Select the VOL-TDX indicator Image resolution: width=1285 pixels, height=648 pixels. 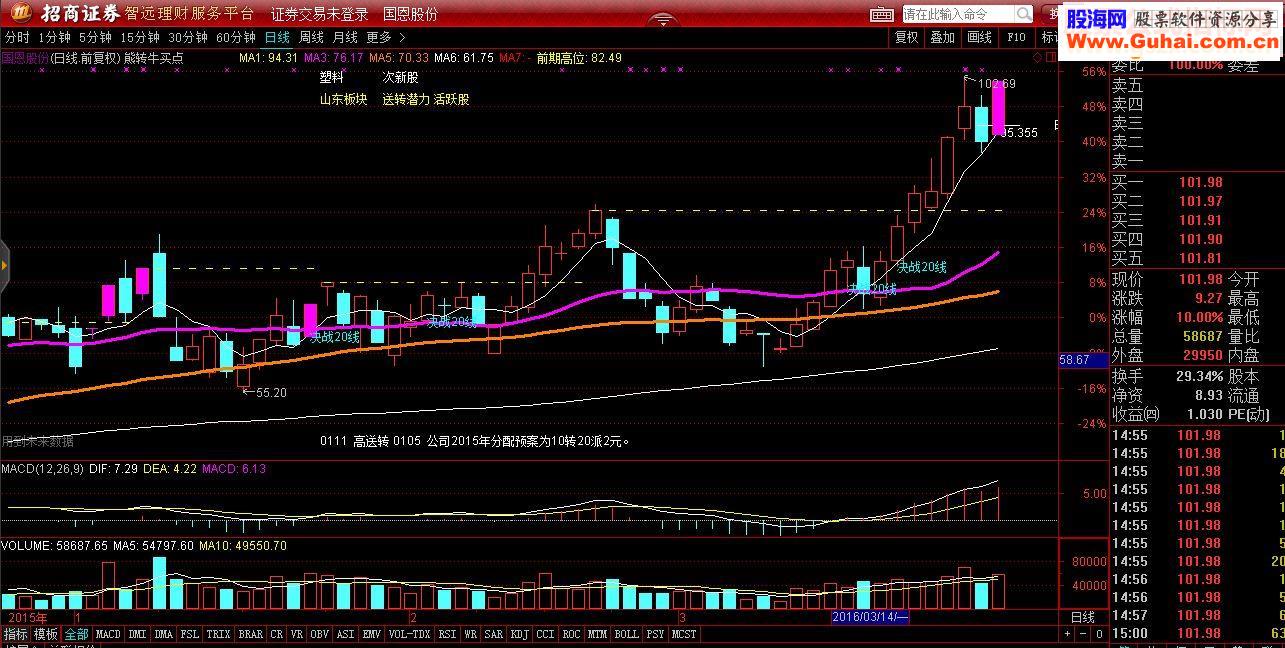pyautogui.click(x=410, y=634)
